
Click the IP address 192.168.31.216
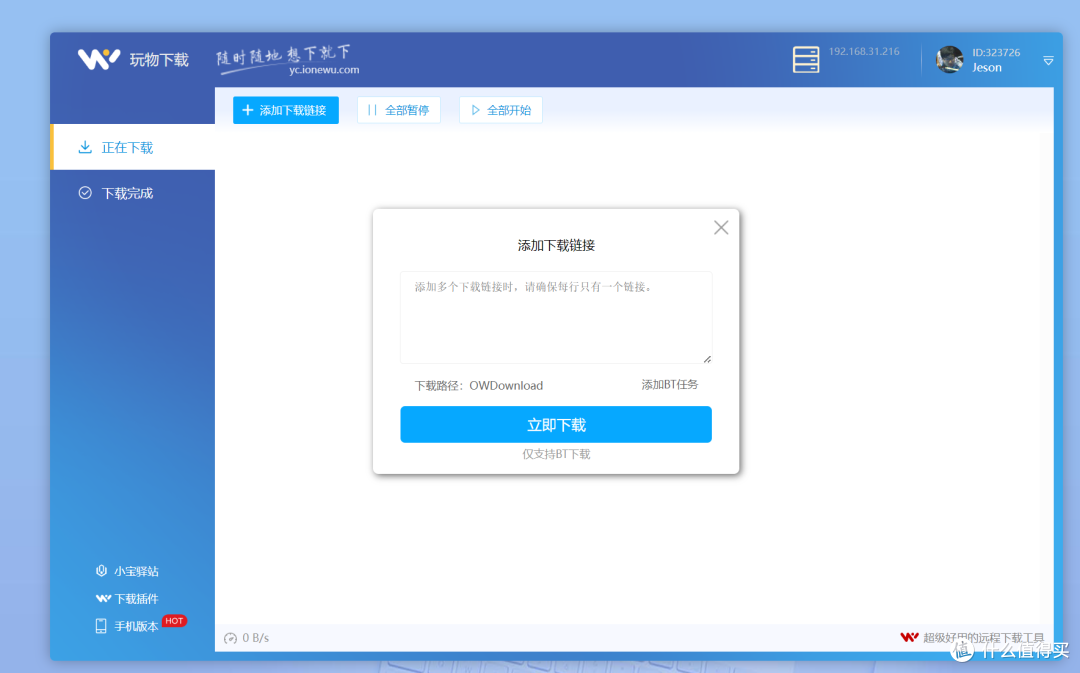864,52
